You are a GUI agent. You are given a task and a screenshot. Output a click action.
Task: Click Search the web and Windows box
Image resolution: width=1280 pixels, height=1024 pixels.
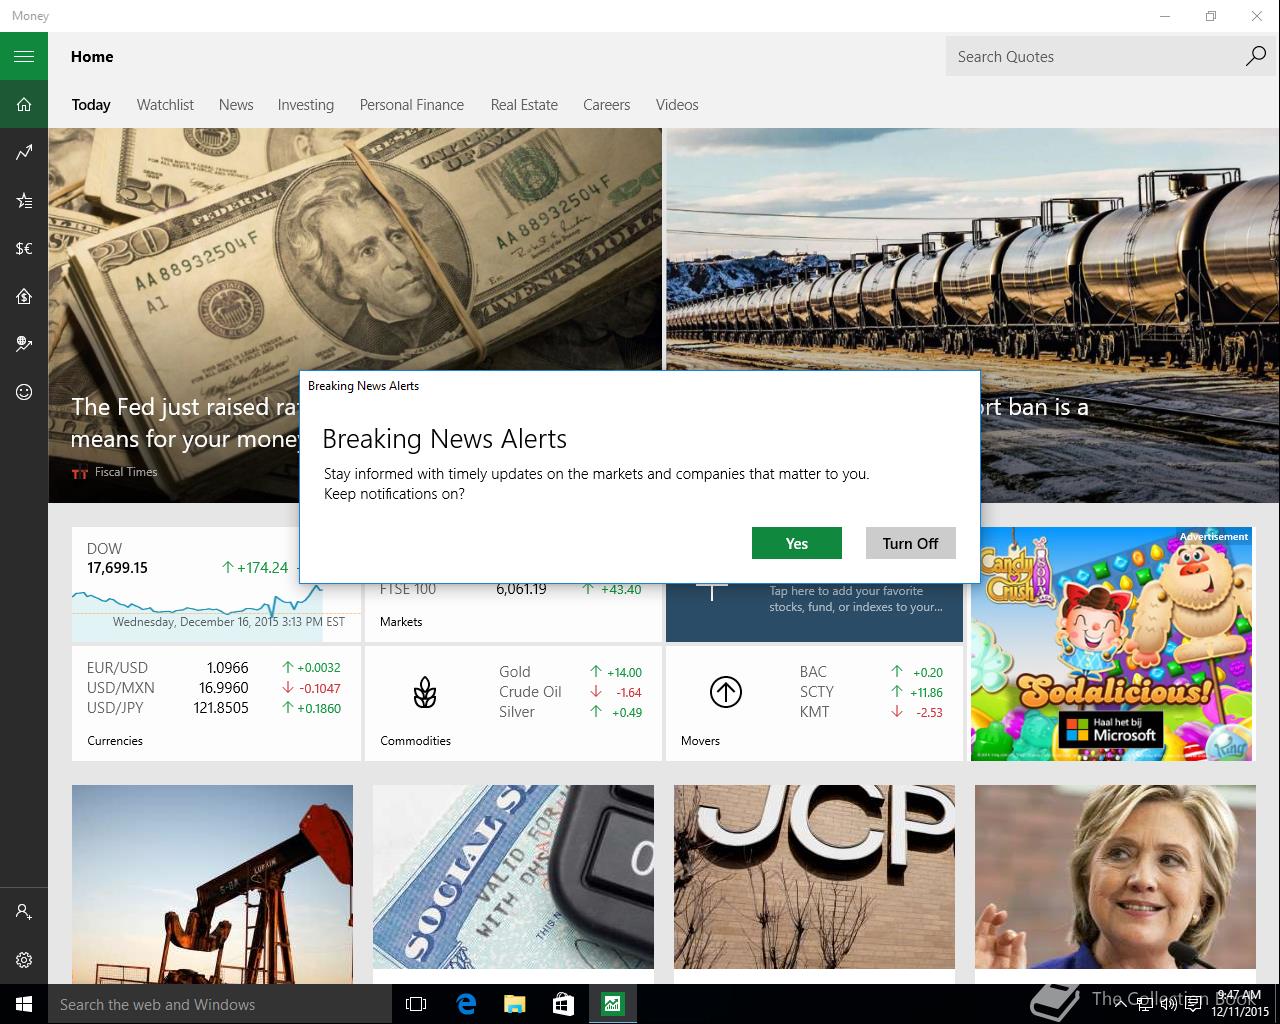pos(220,1004)
